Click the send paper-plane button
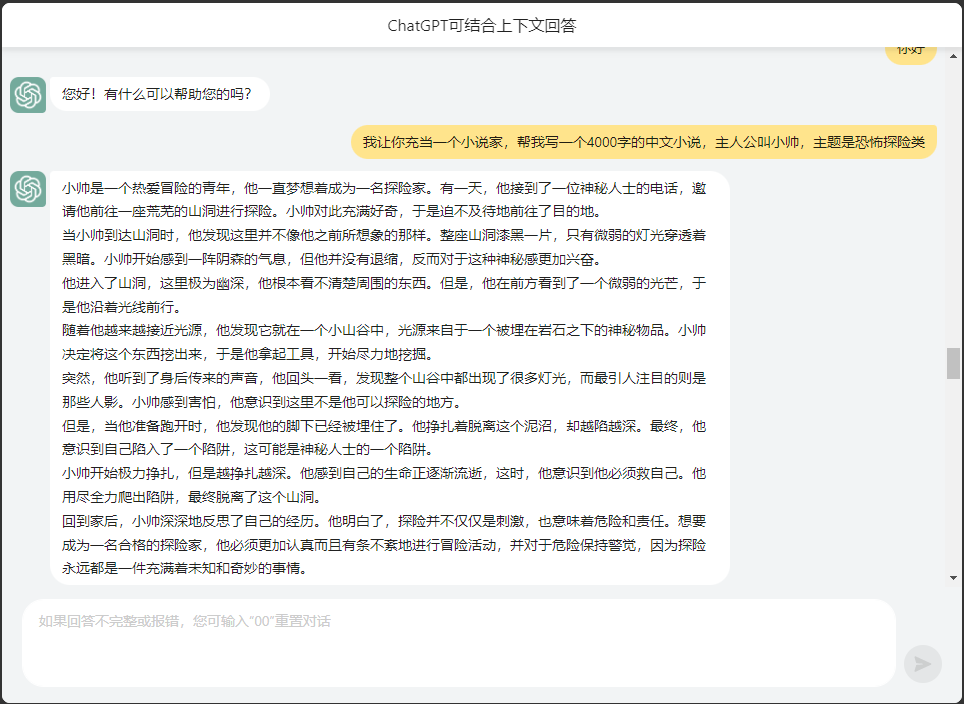This screenshot has height=704, width=964. 922,664
